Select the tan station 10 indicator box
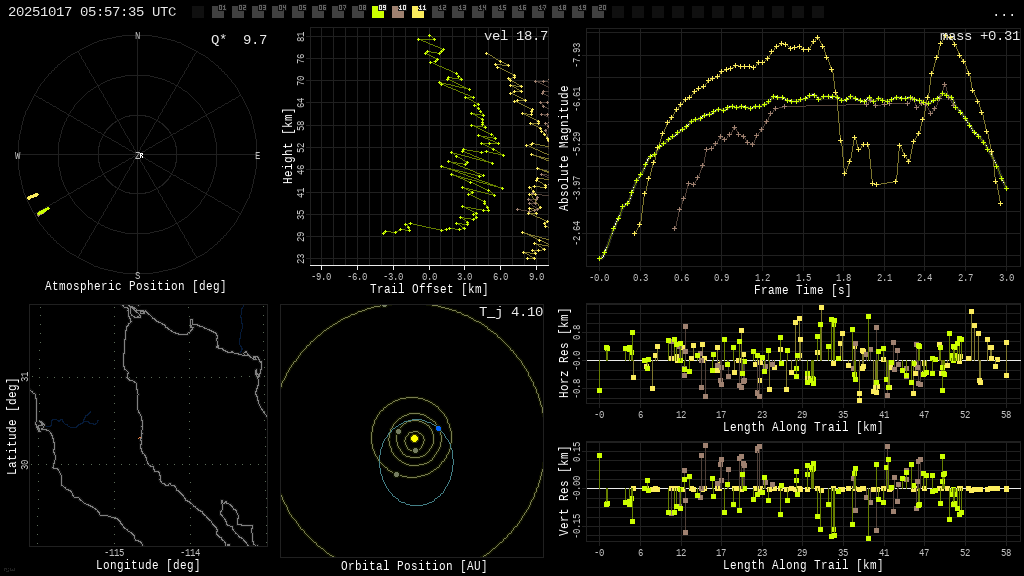Image resolution: width=1024 pixels, height=576 pixels. [x=398, y=12]
